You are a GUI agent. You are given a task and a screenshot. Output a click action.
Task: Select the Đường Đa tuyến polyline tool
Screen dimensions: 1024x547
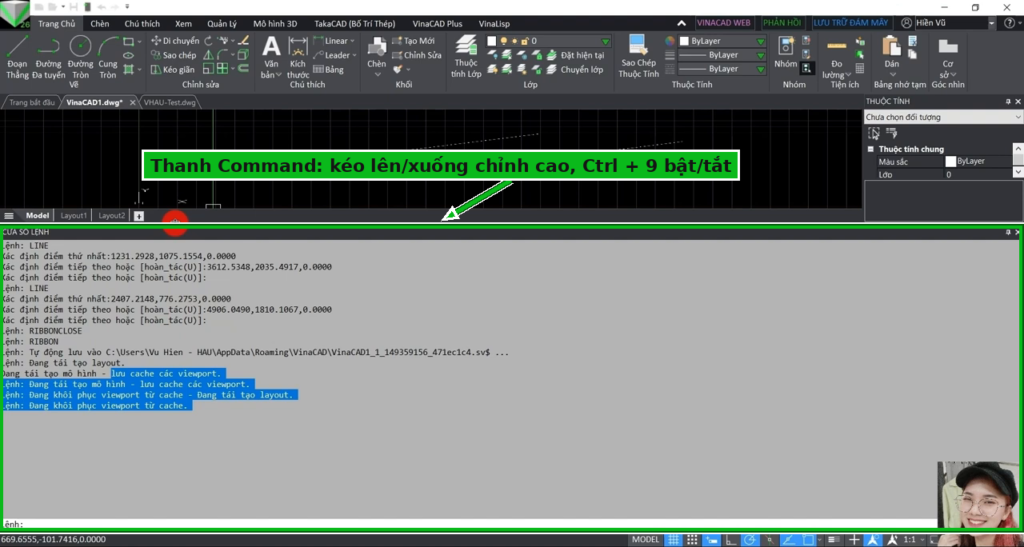coord(48,57)
